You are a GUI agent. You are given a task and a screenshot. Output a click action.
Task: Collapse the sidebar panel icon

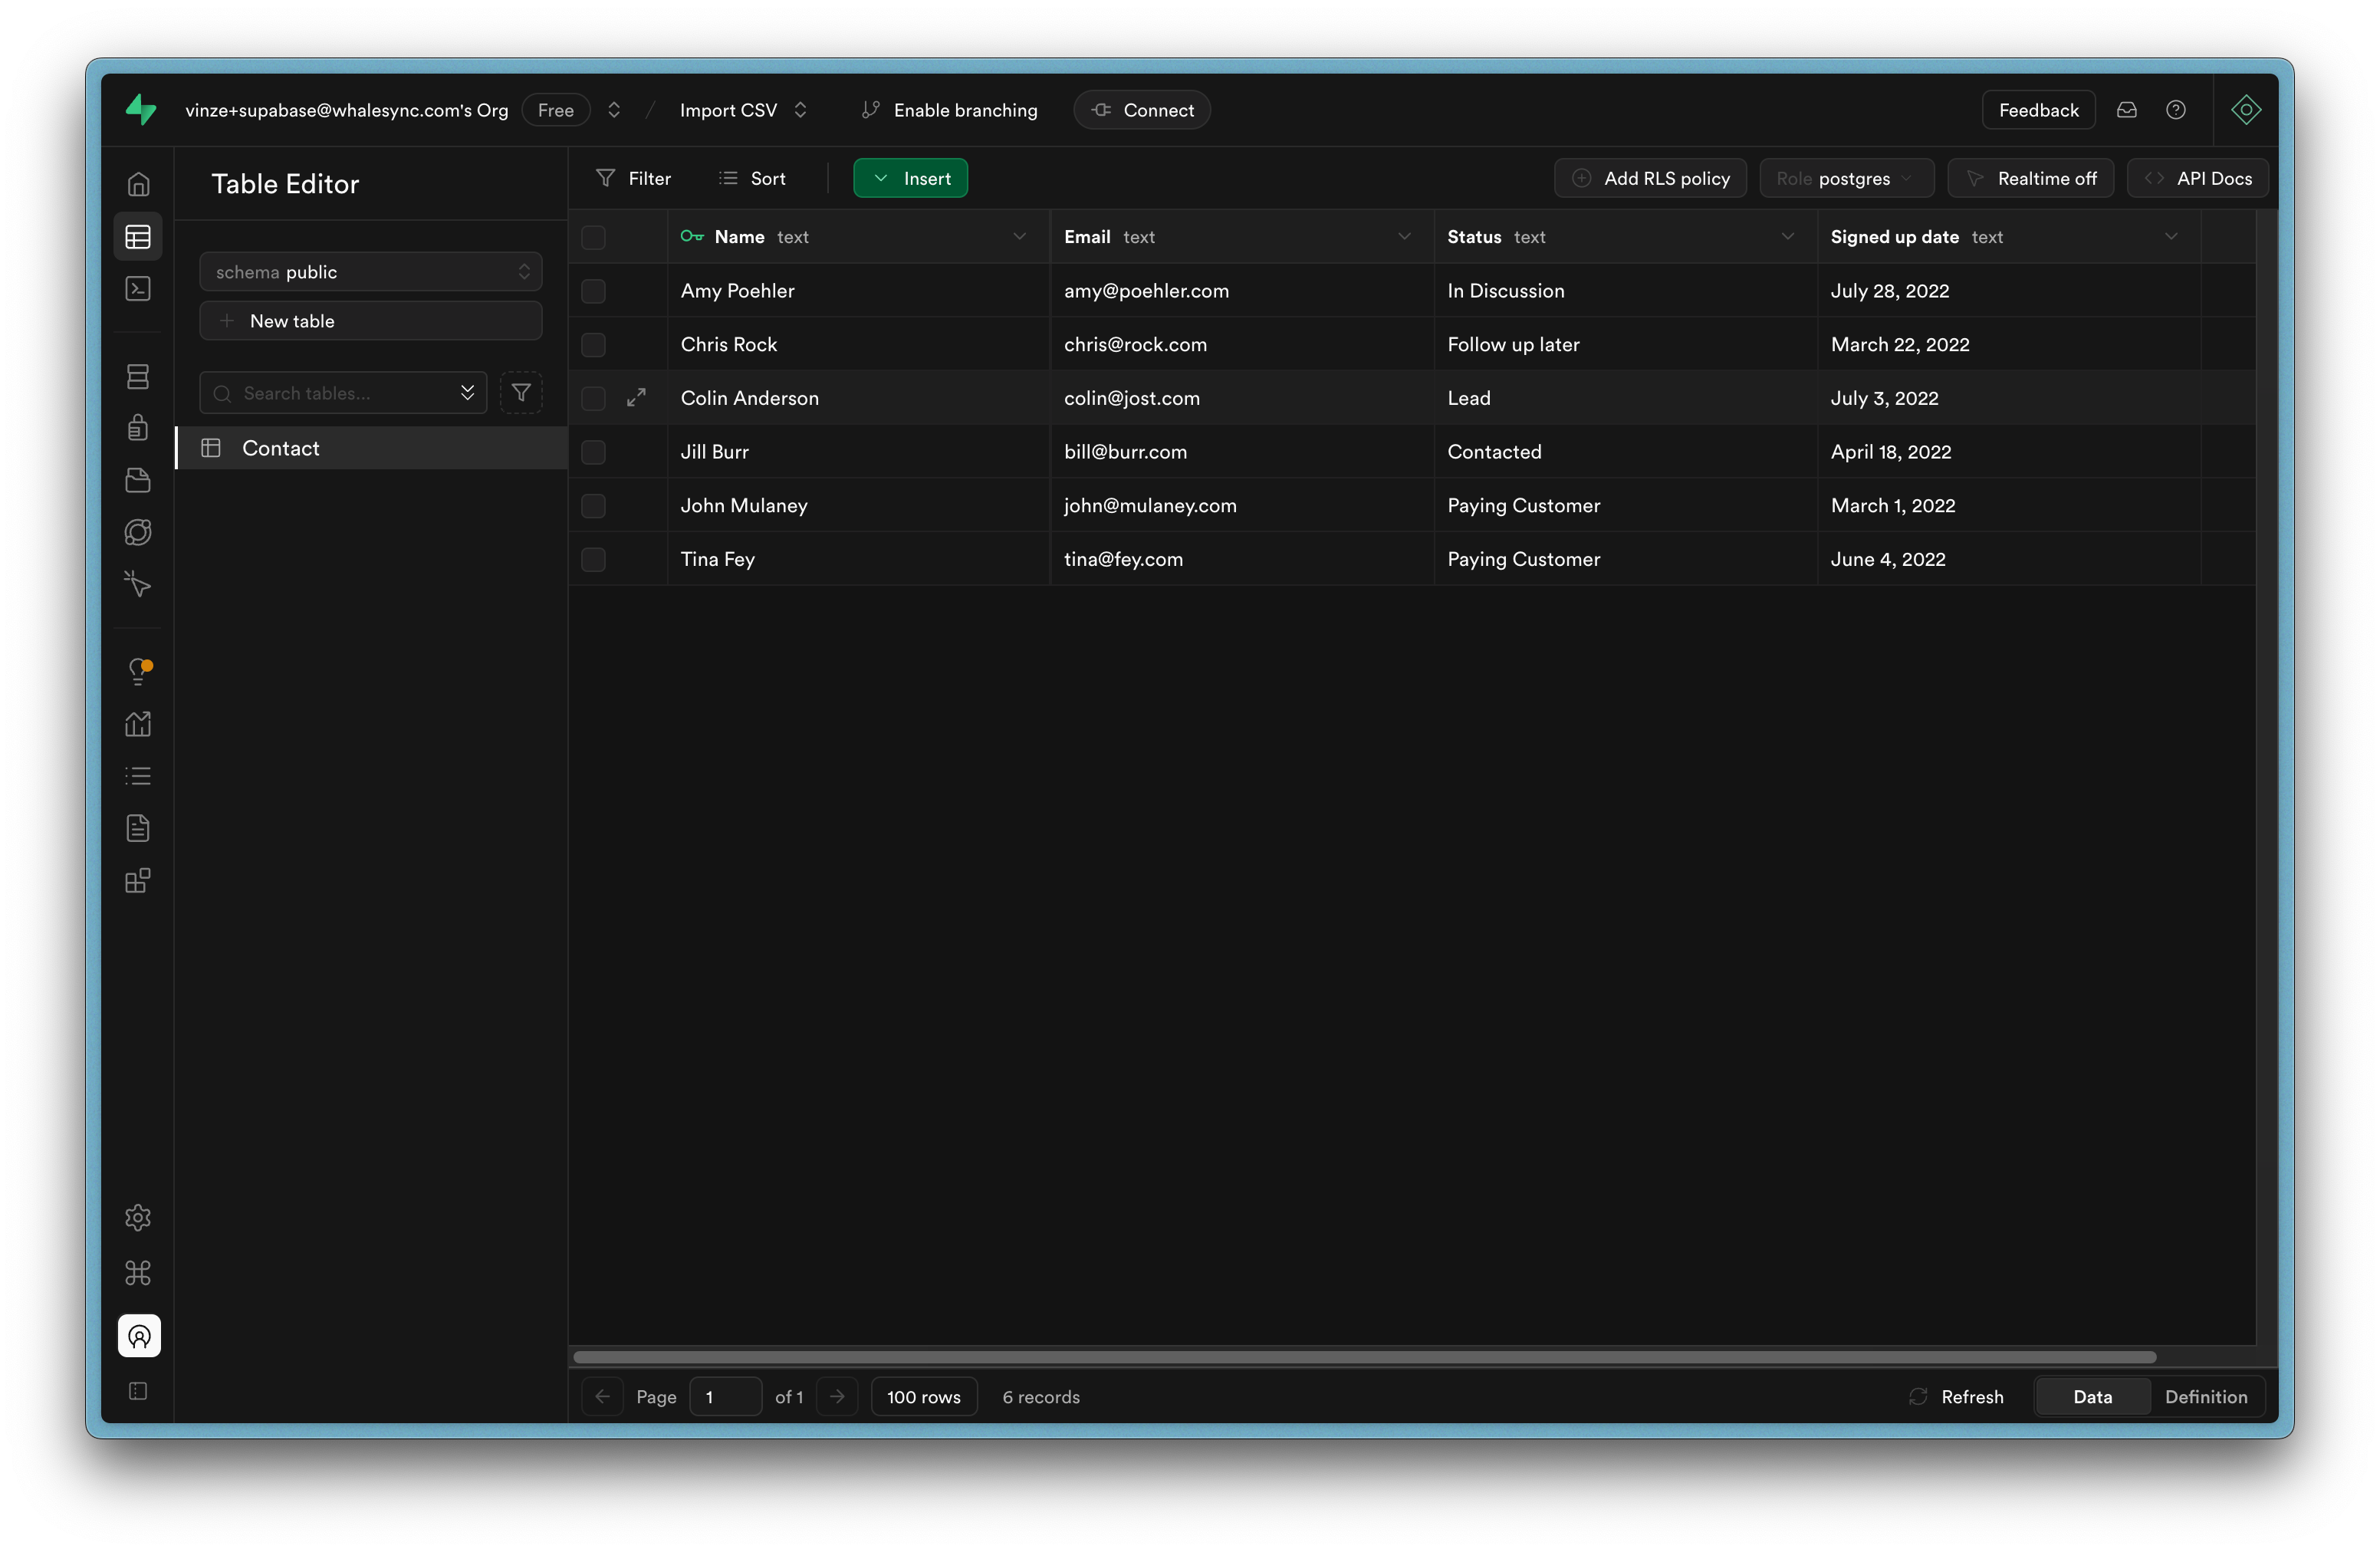click(x=138, y=1391)
